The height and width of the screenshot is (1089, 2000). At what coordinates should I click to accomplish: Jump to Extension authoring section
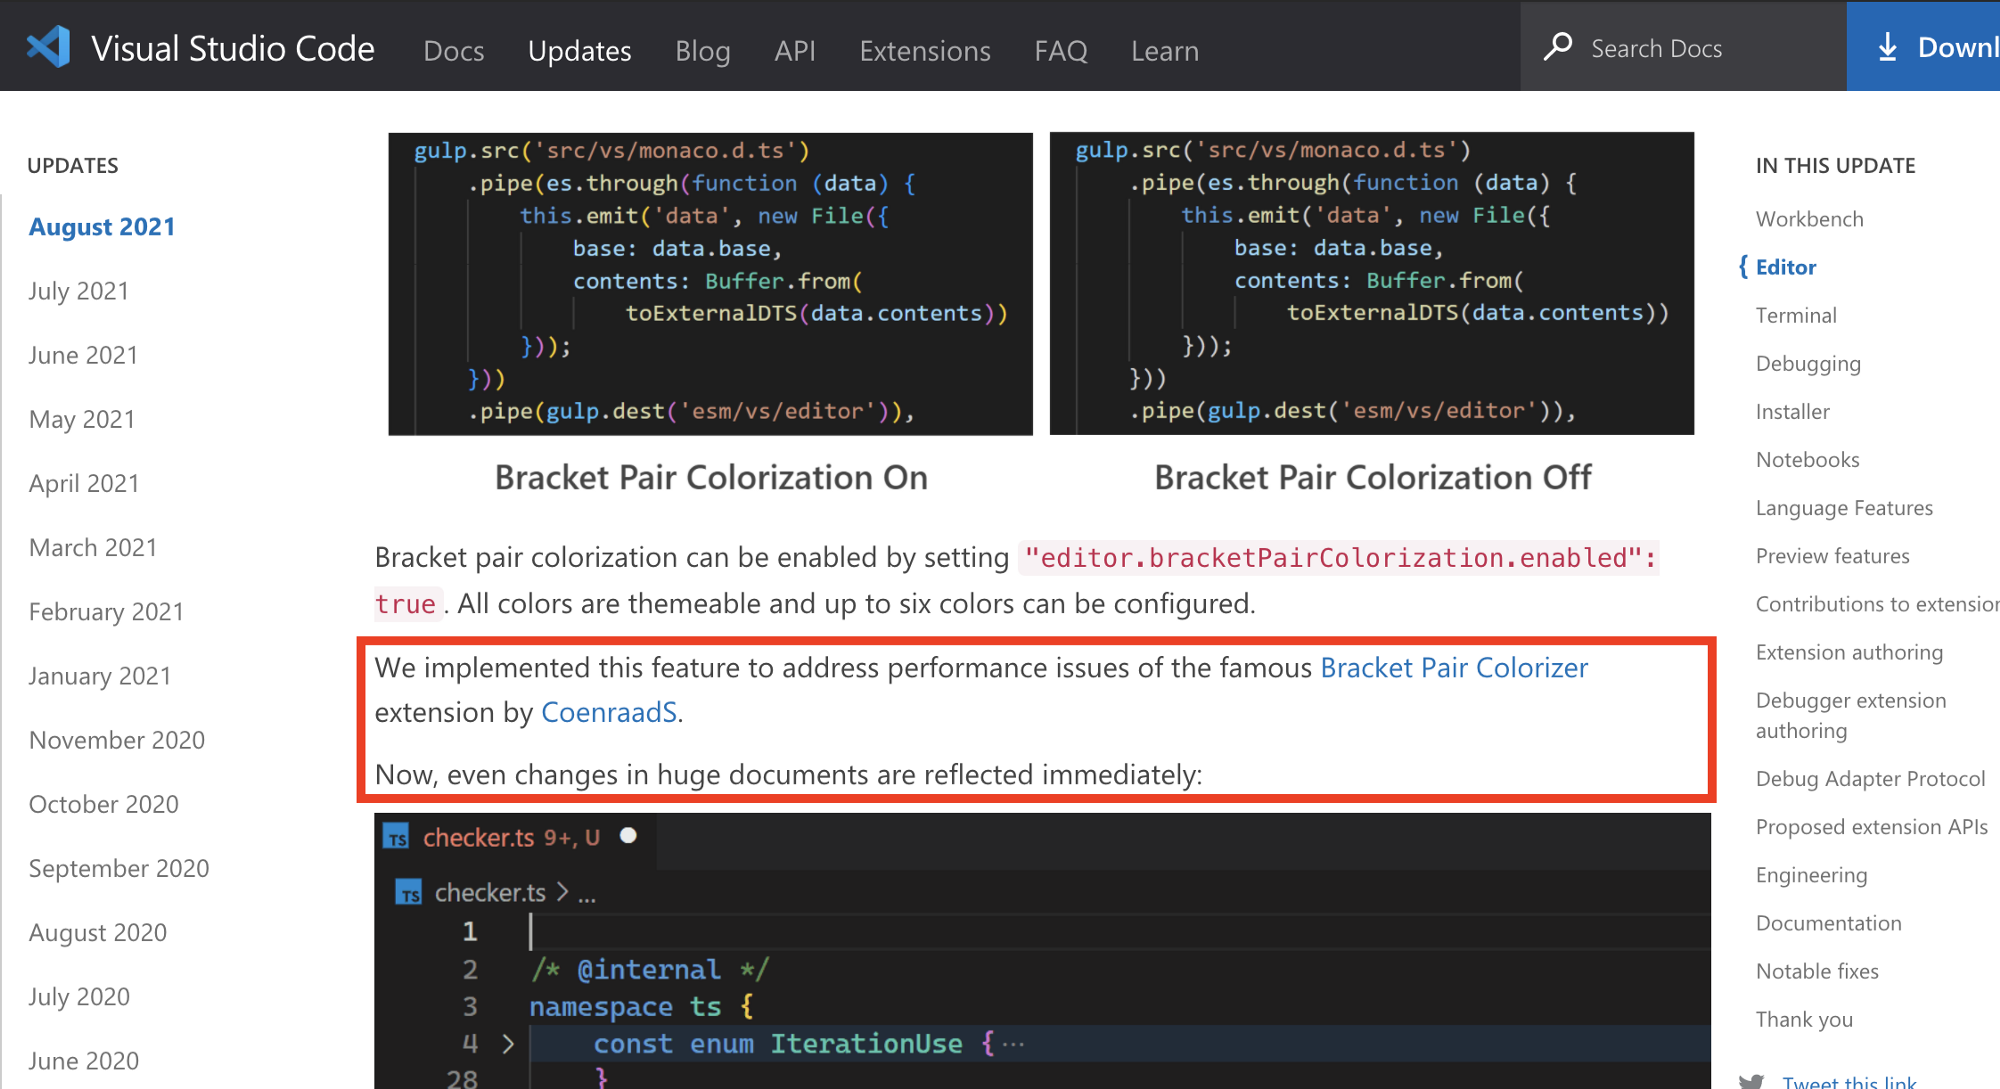pos(1849,652)
